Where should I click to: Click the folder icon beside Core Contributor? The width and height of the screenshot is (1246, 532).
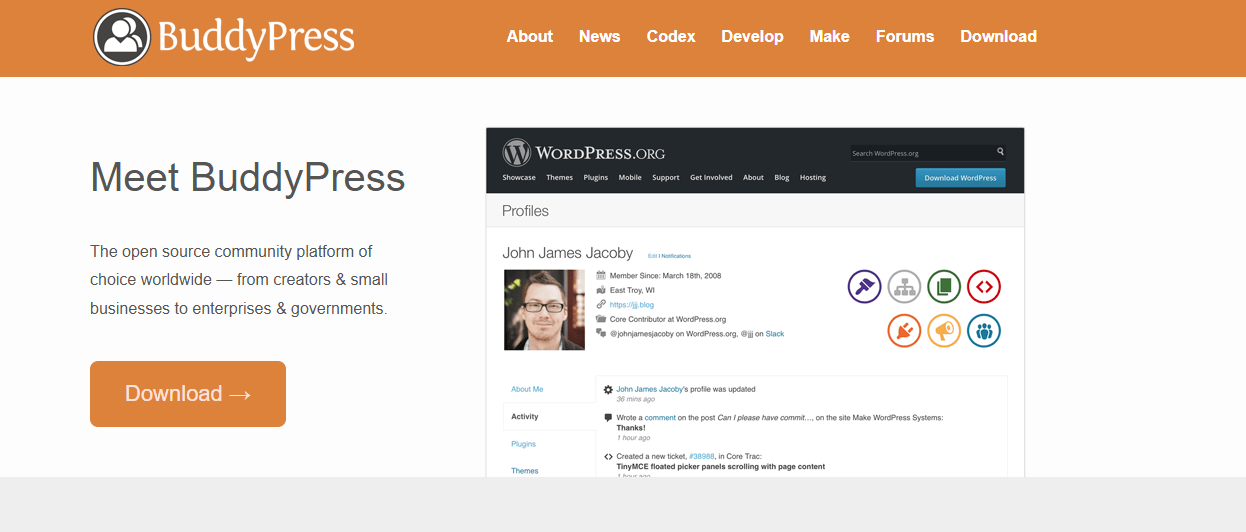click(x=601, y=319)
